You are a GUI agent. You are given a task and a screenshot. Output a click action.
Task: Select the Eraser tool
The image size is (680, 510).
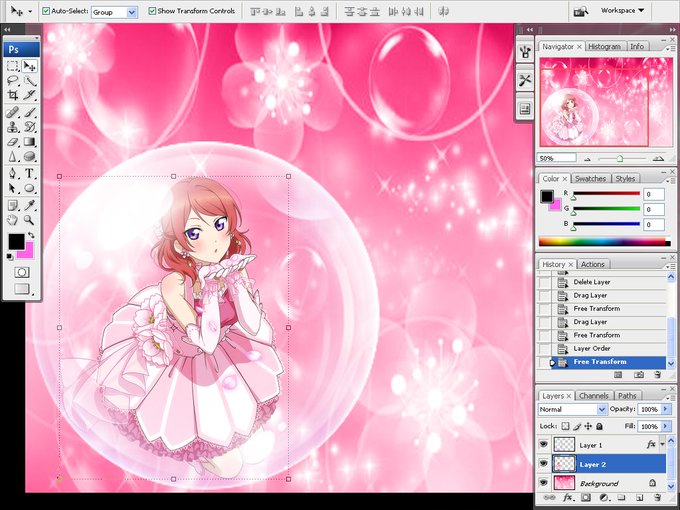tap(13, 142)
